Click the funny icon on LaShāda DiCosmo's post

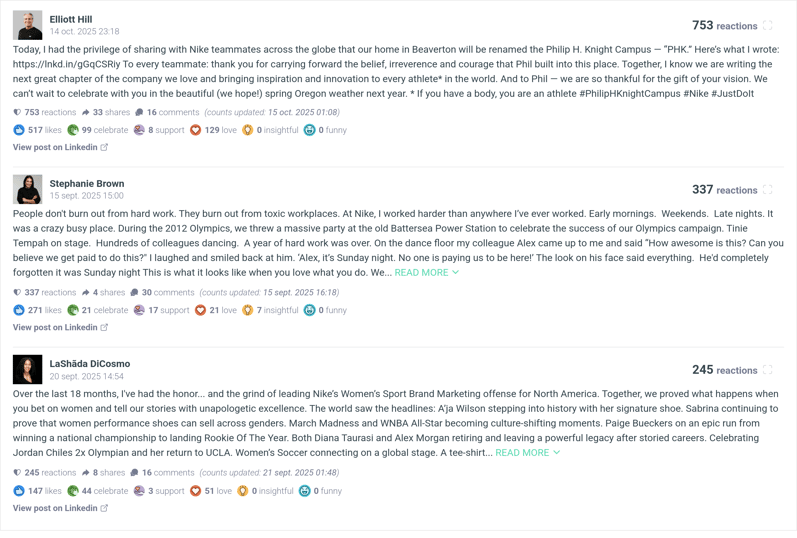tap(305, 491)
